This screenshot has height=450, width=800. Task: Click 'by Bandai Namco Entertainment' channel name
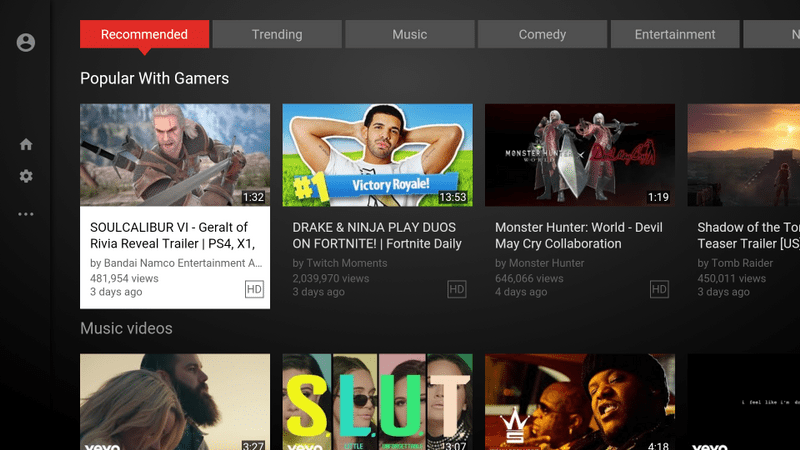point(176,263)
